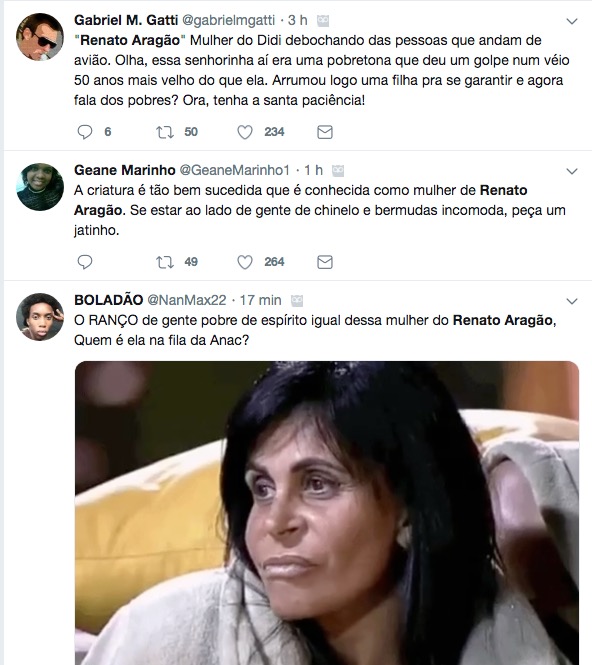
Task: Click Hootlet owl icon next to 1 h
Action: pos(338,170)
